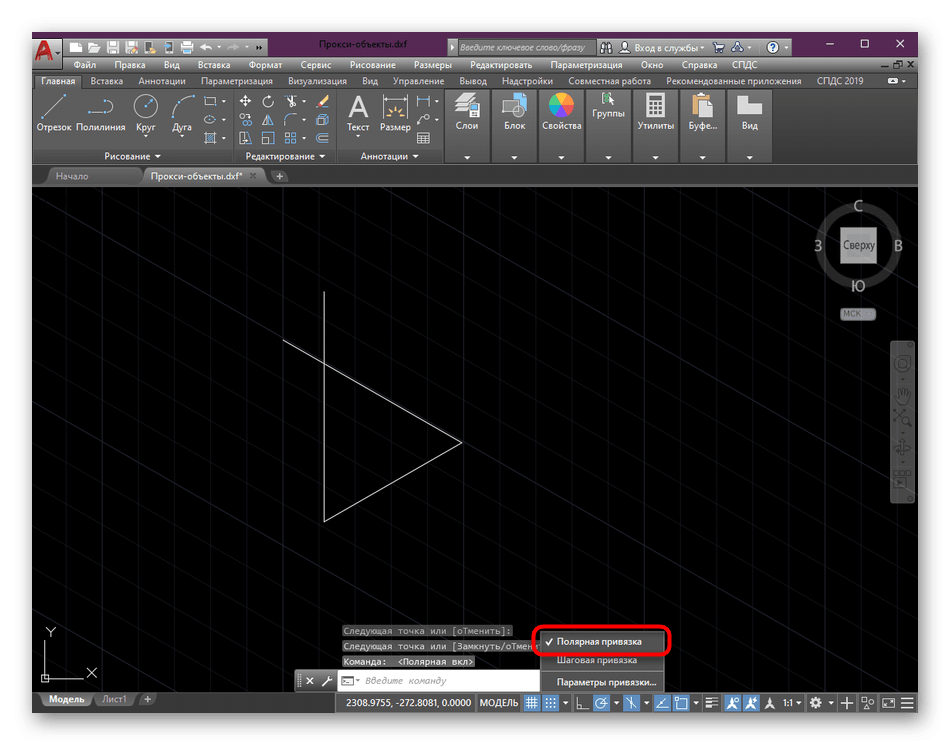Image resolution: width=950 pixels, height=745 pixels.
Task: Expand the Аннотации panel
Action: 390,156
